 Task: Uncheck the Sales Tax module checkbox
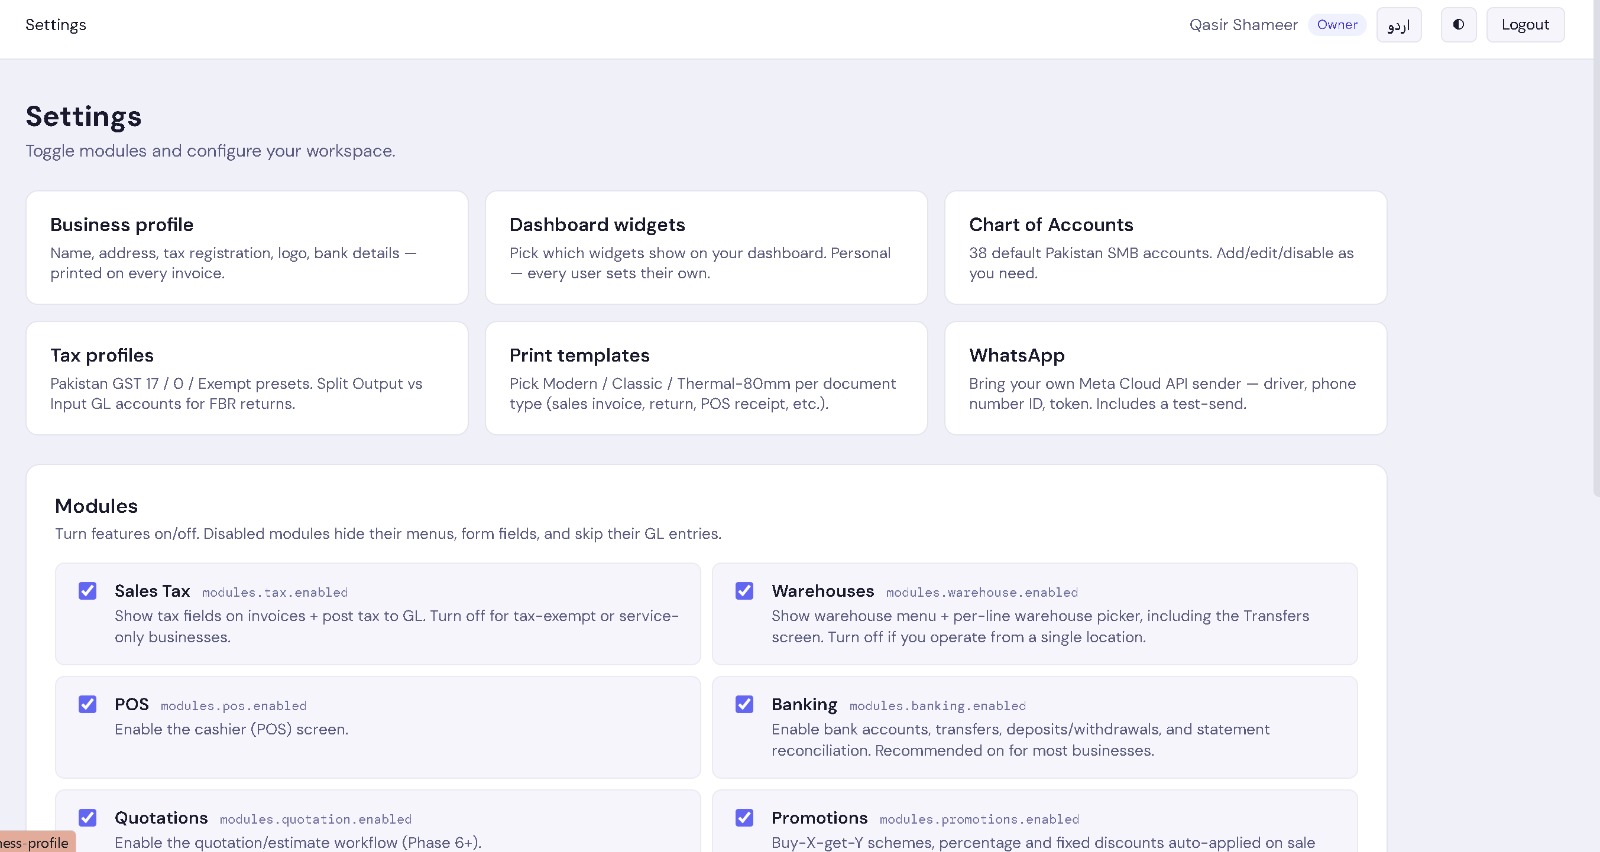pos(88,591)
